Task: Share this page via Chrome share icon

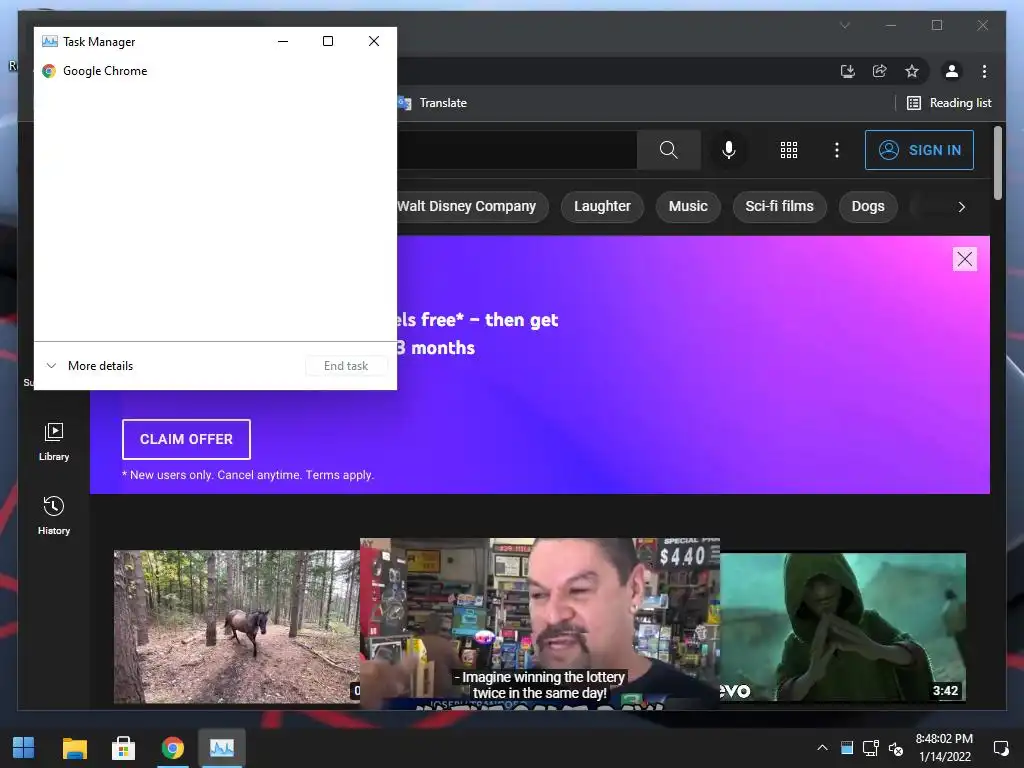Action: [880, 71]
